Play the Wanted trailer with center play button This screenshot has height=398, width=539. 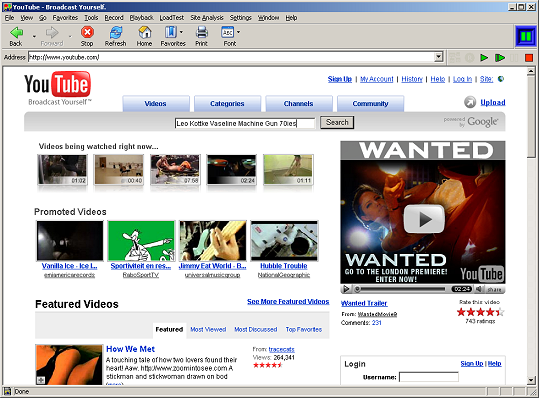click(x=424, y=219)
